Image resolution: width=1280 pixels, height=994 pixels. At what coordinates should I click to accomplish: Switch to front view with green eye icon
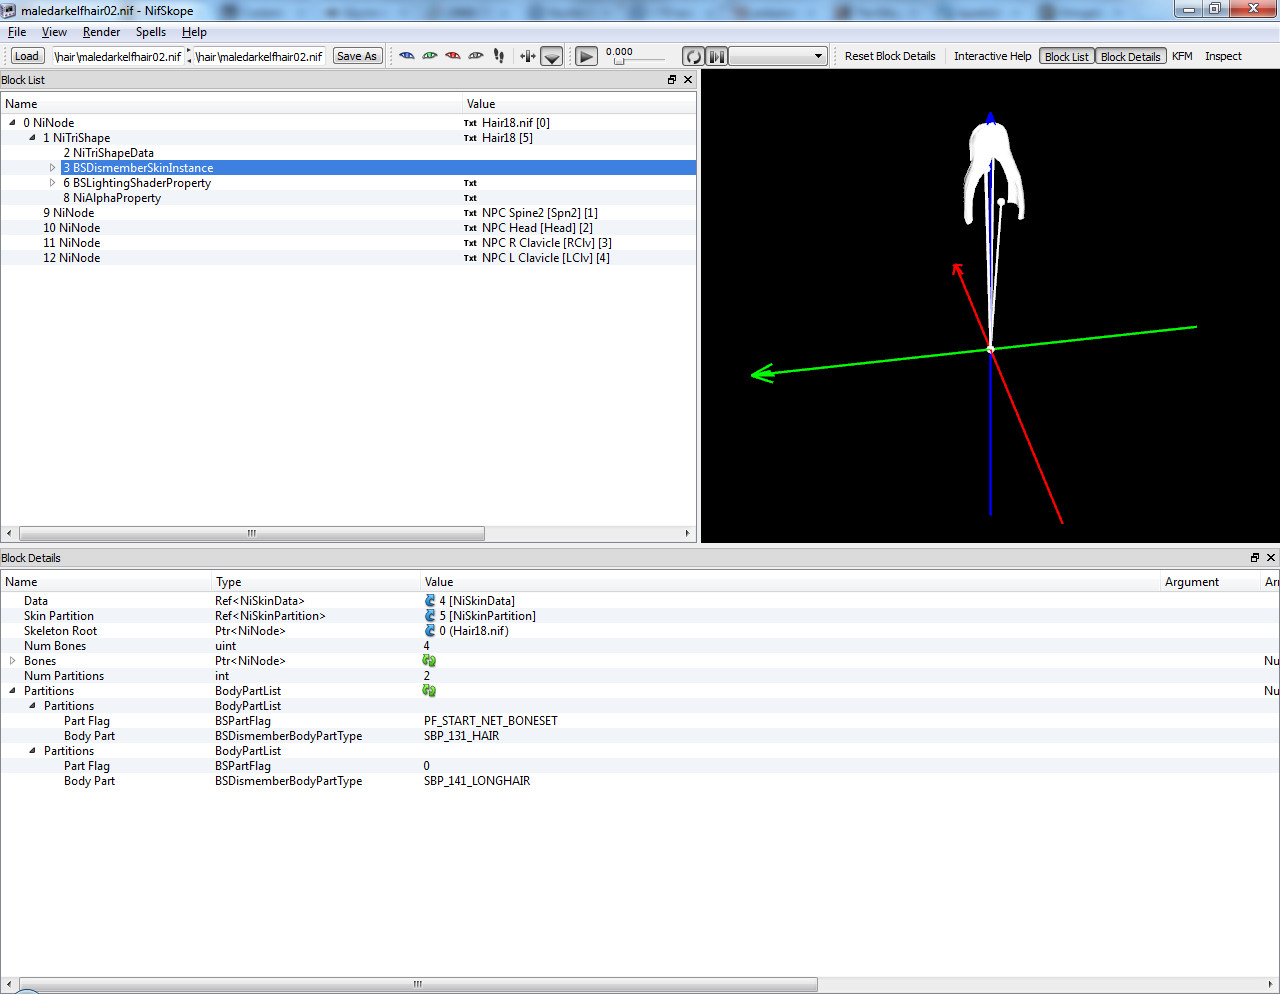pos(430,56)
